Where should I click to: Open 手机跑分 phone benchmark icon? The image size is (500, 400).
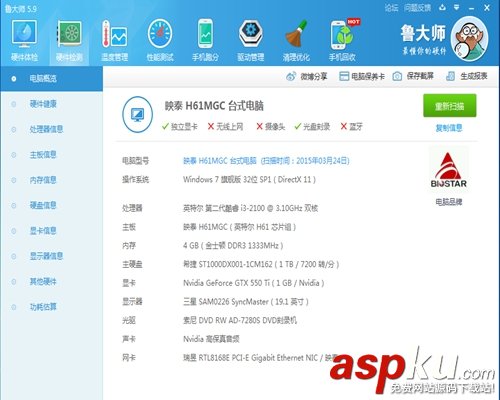click(x=205, y=40)
